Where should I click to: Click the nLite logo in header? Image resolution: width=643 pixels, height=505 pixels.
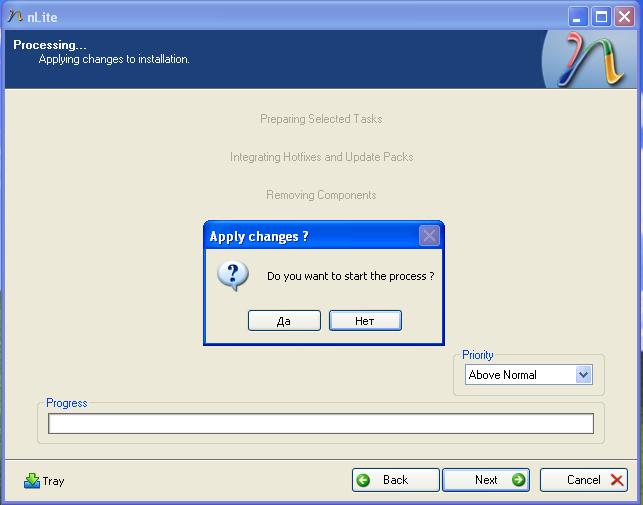tap(590, 59)
